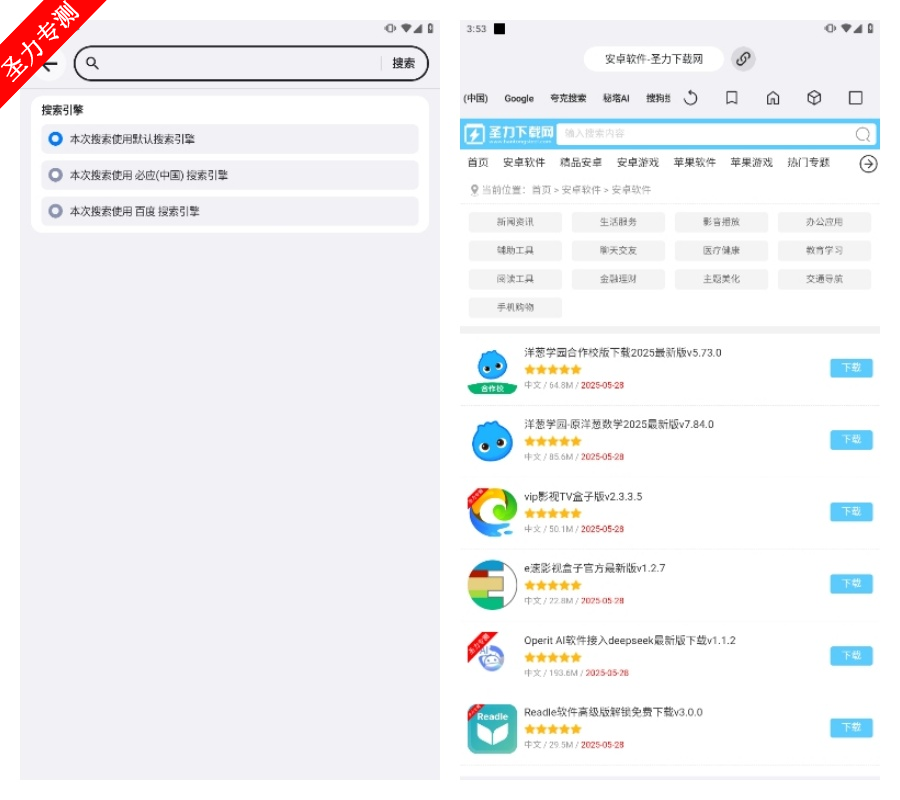
Task: Choose the 交通导航 category
Action: point(824,279)
